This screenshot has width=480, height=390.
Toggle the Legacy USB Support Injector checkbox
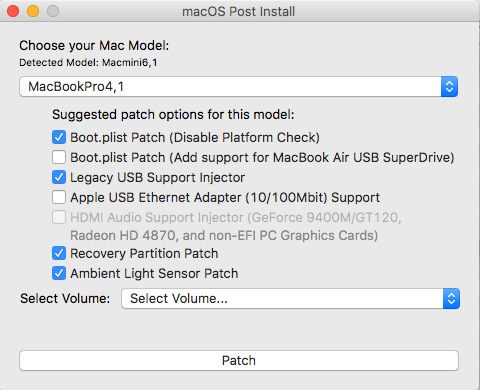pyautogui.click(x=59, y=177)
